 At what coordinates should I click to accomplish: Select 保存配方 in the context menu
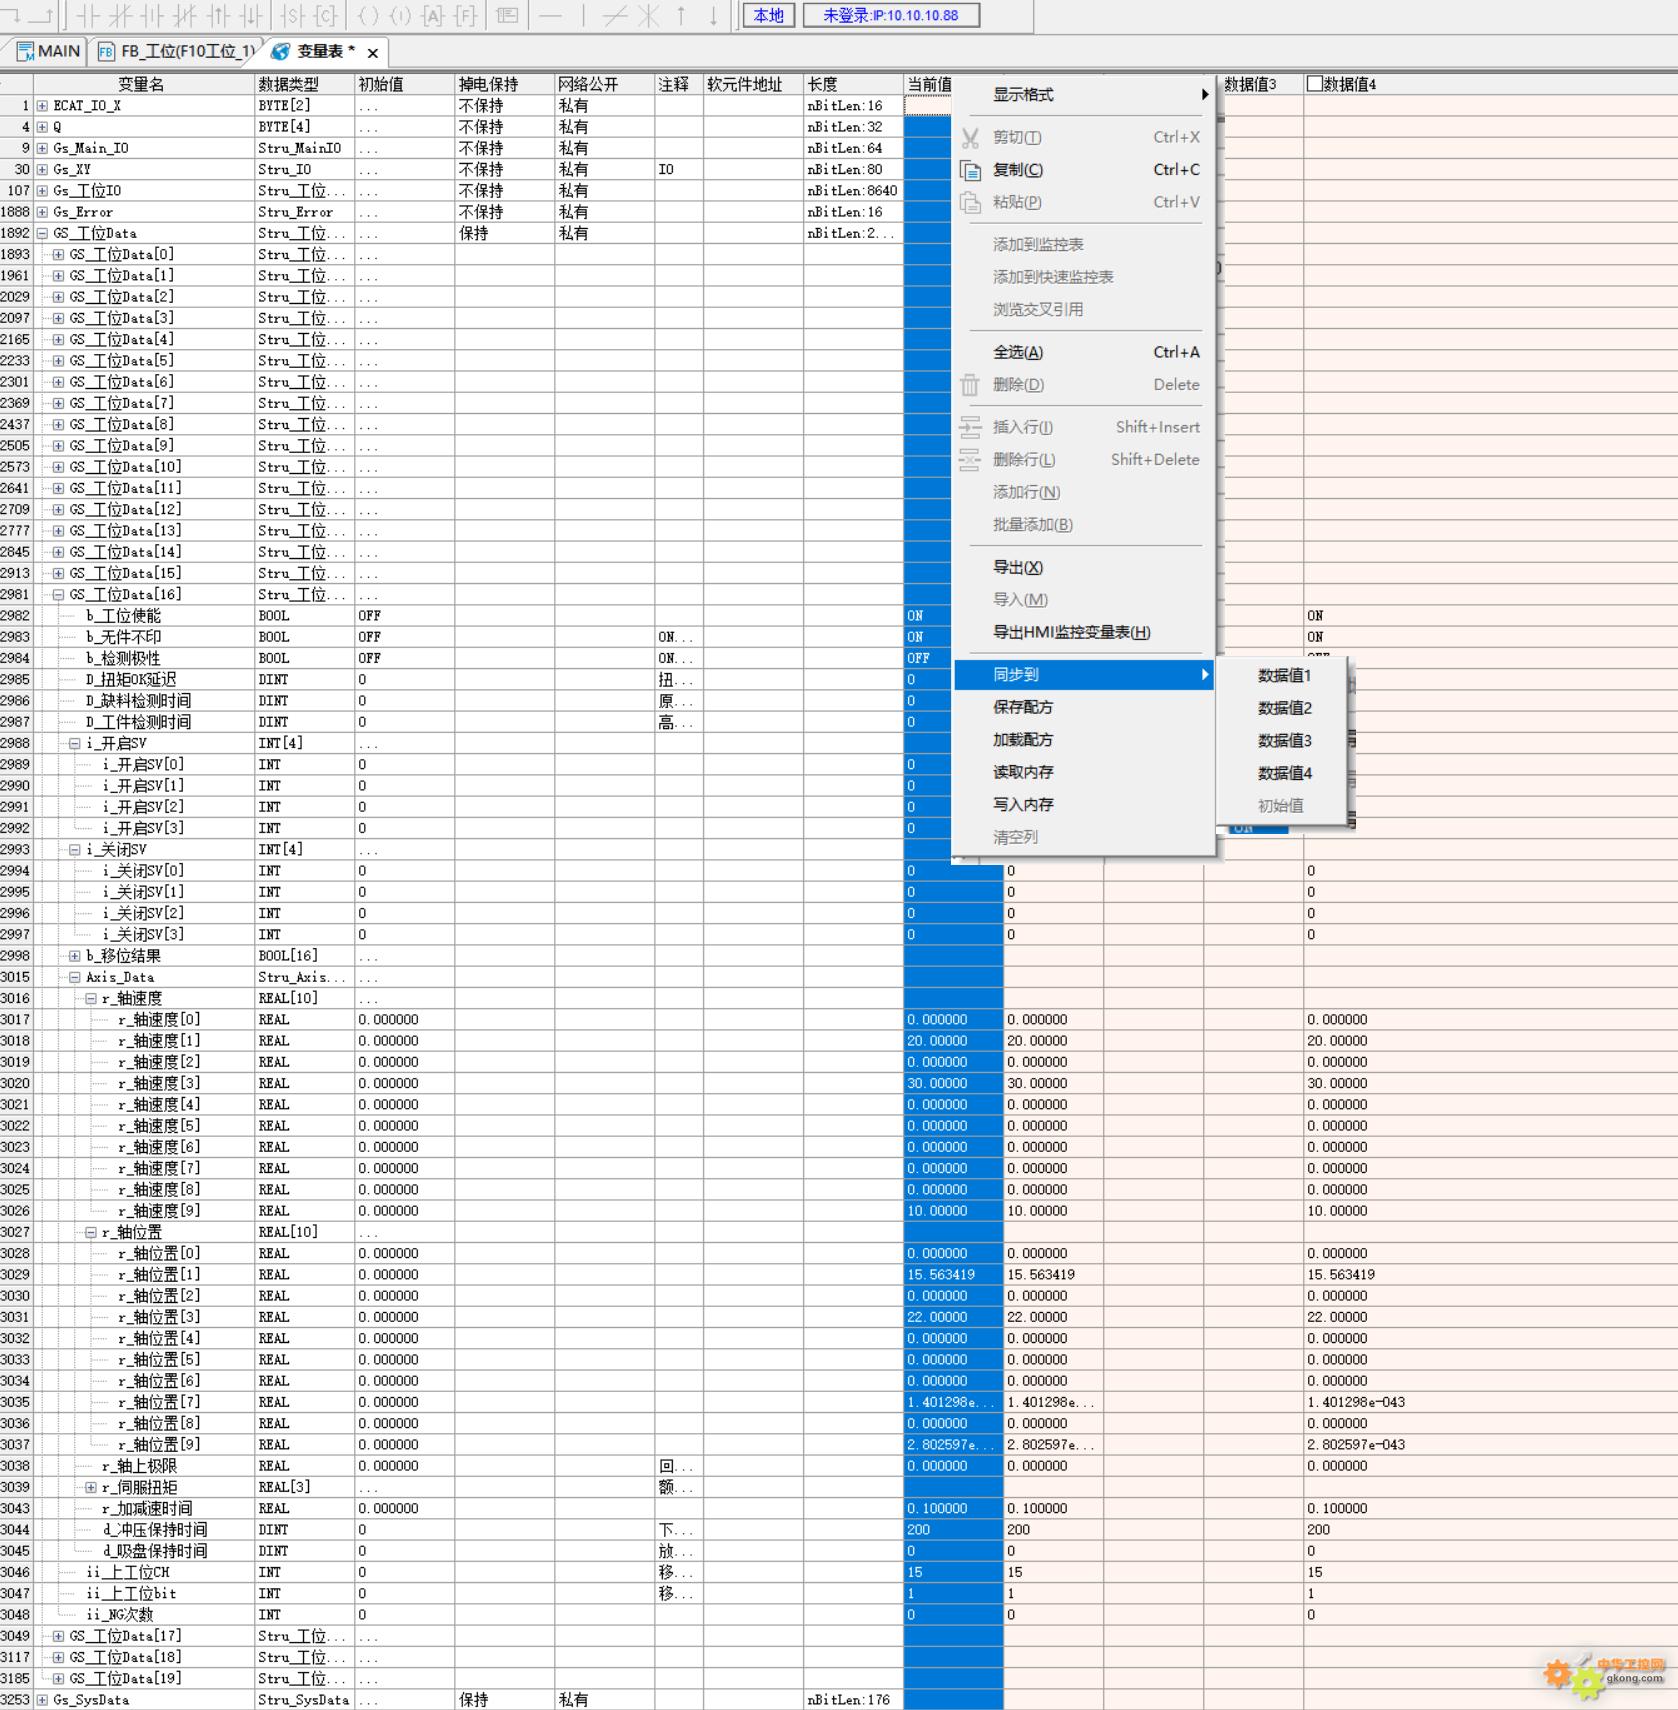(1022, 707)
